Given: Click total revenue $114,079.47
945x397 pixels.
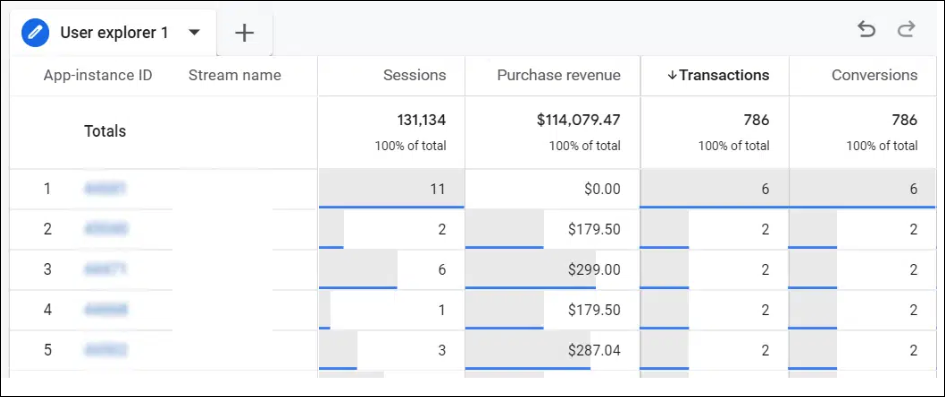Looking at the screenshot, I should coord(579,120).
